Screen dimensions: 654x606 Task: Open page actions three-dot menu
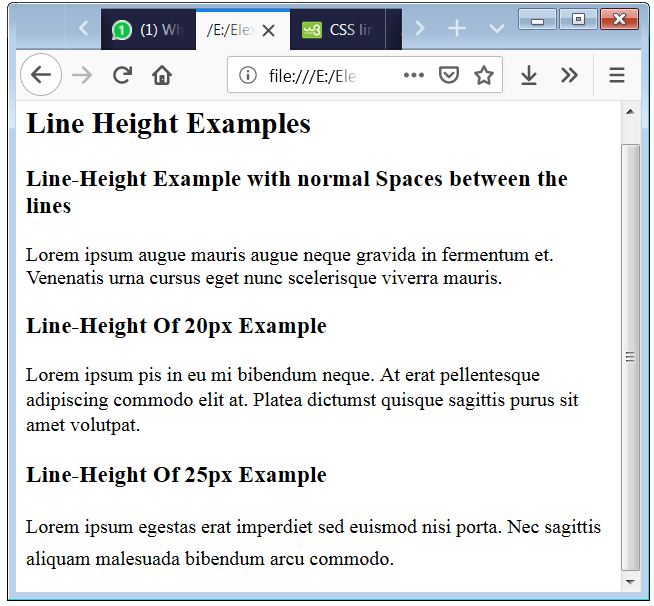click(x=414, y=76)
